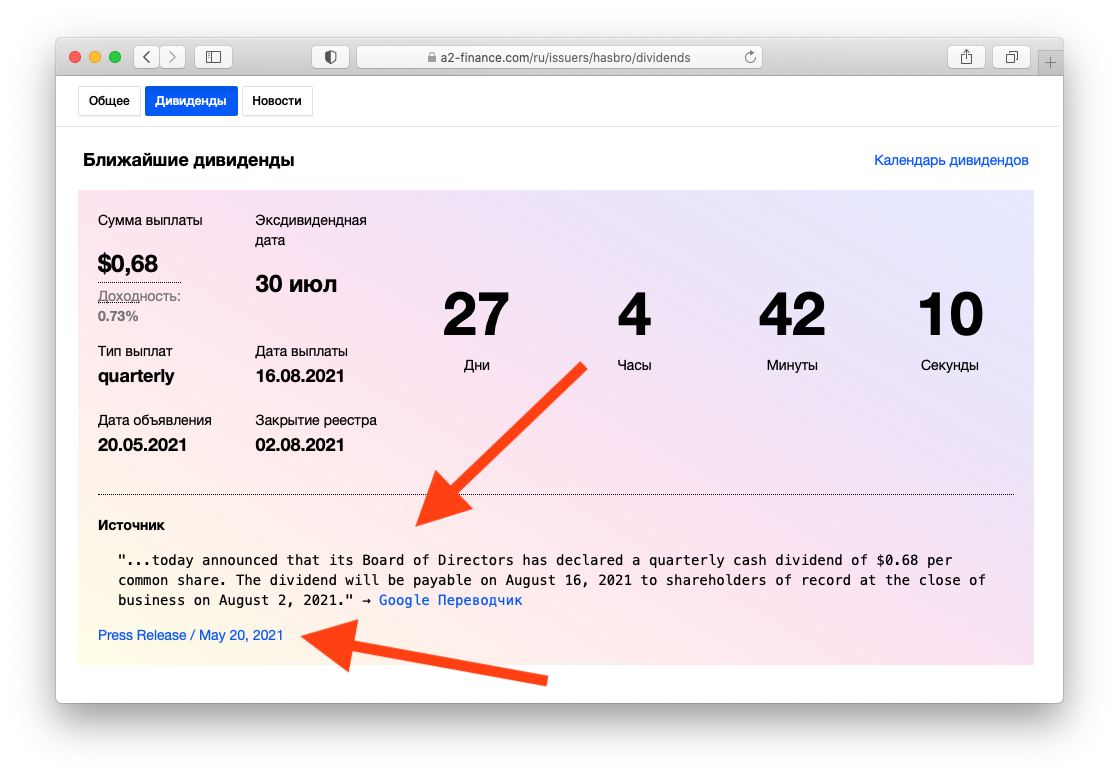The image size is (1119, 777).
Task: Click the 42 minutes countdown number
Action: 792,315
